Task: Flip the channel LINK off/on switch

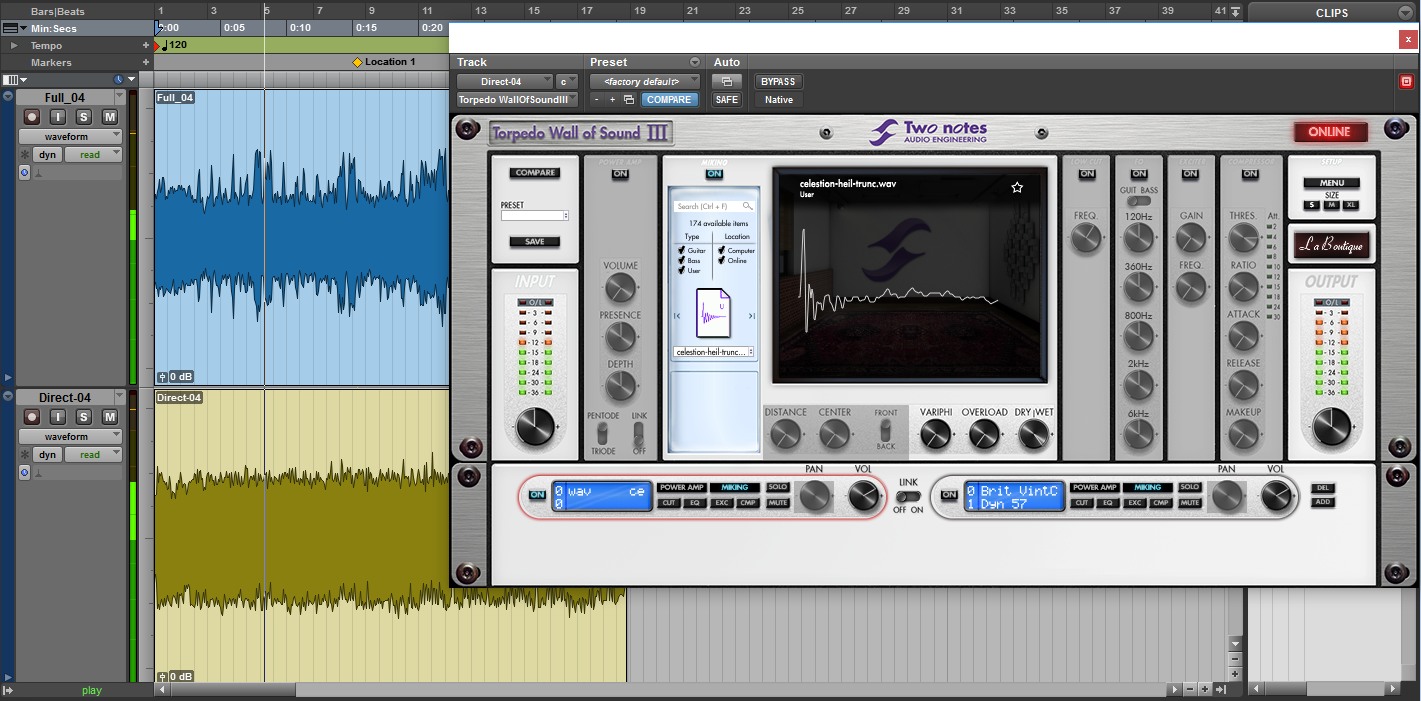Action: coord(908,496)
